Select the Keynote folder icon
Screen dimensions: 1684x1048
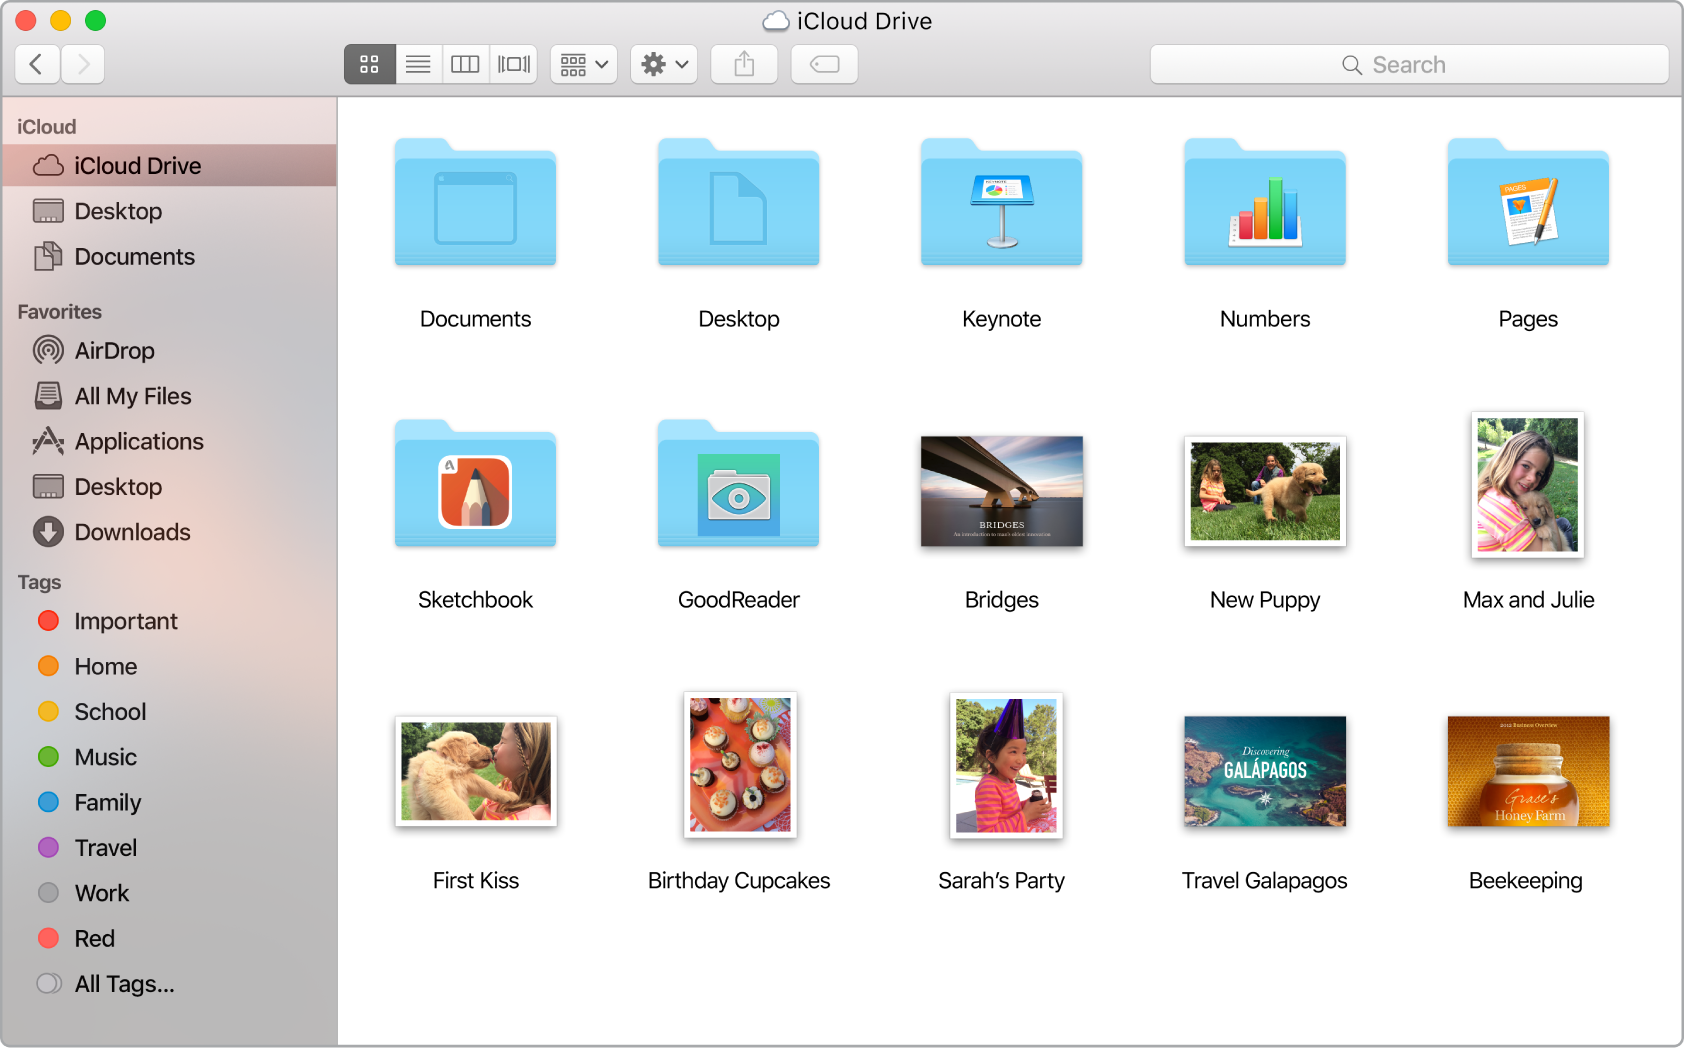coord(1002,203)
